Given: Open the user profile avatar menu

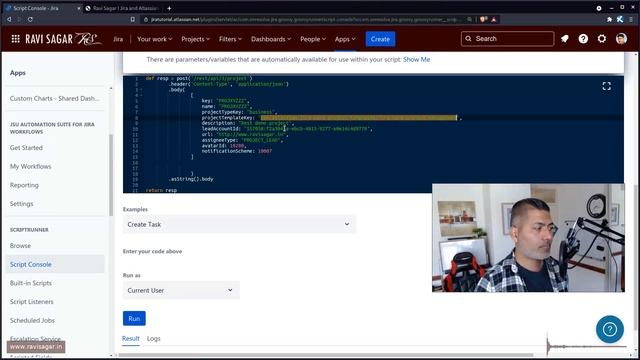Looking at the screenshot, I should click(x=621, y=39).
